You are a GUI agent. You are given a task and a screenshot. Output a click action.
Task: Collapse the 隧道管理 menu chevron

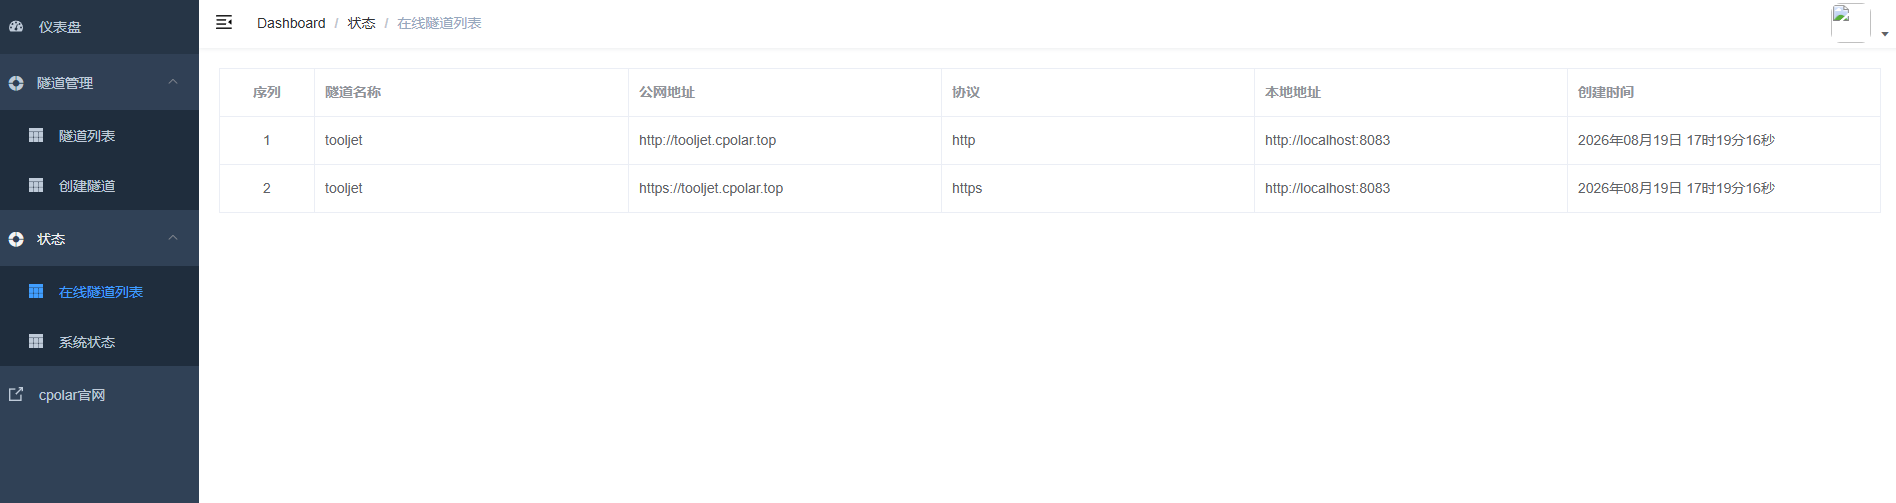(x=173, y=82)
